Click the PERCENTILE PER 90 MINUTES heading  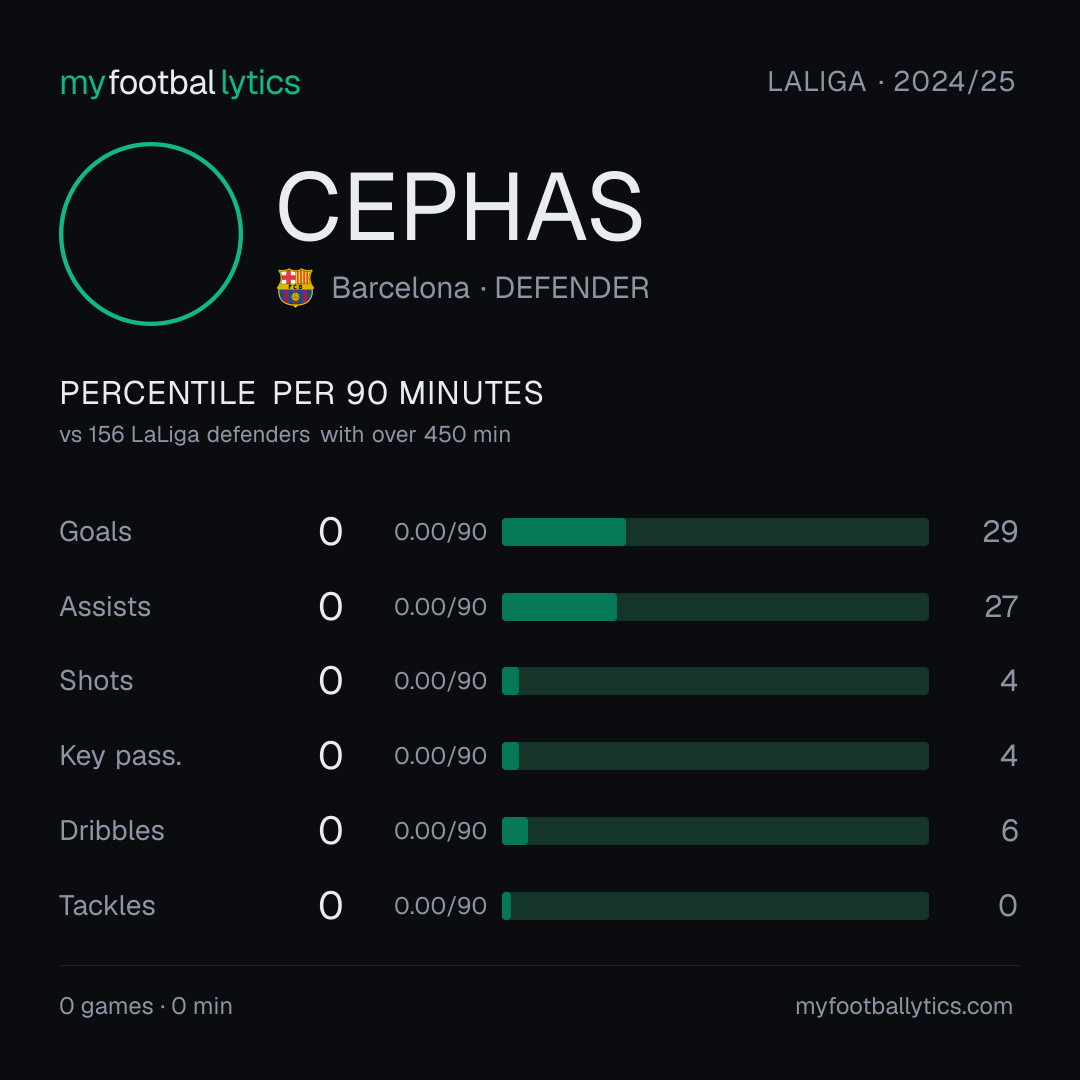pyautogui.click(x=301, y=393)
